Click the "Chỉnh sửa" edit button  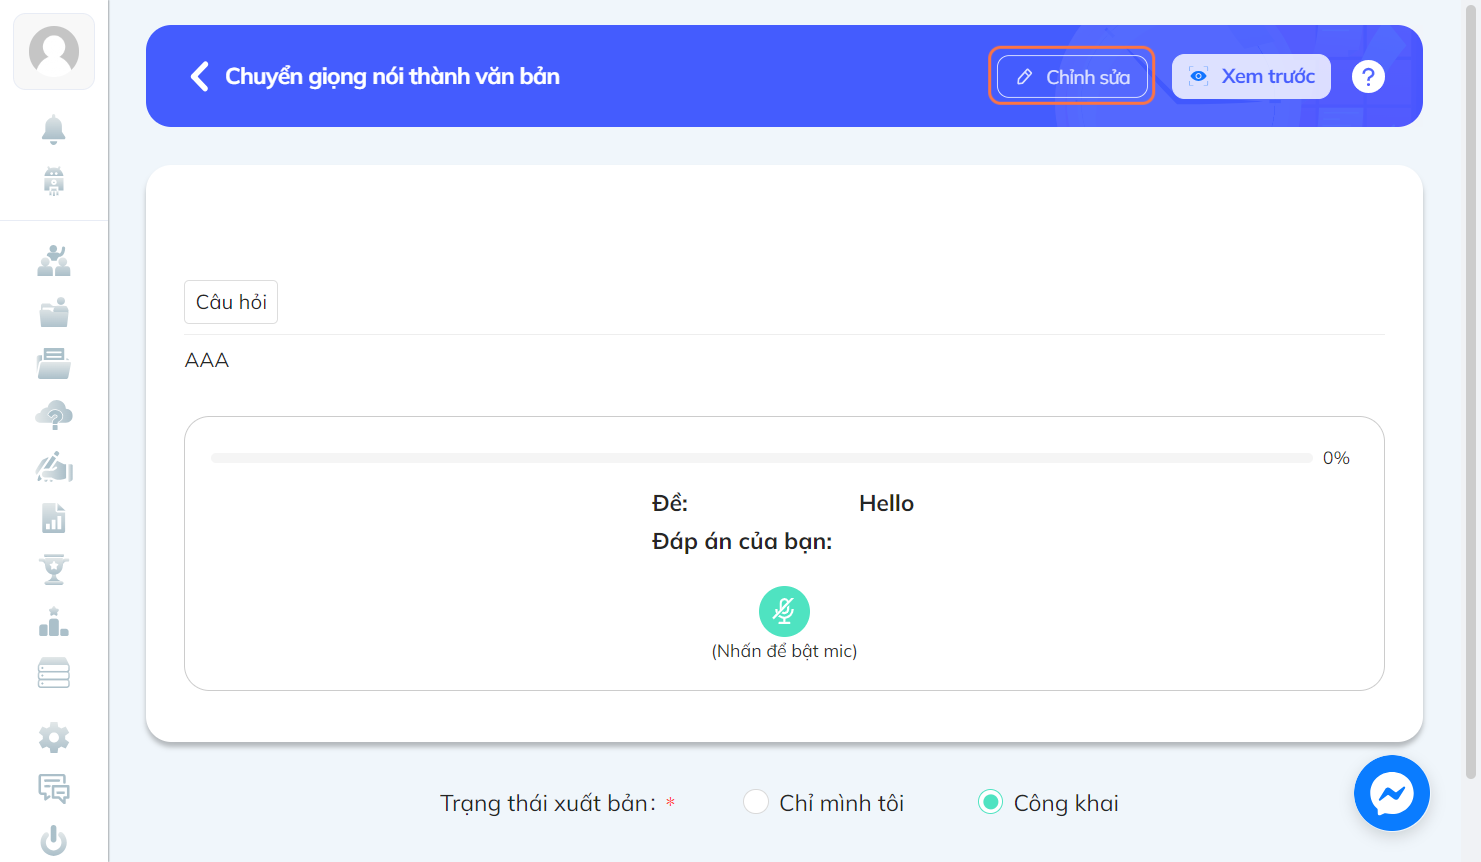[x=1072, y=76]
